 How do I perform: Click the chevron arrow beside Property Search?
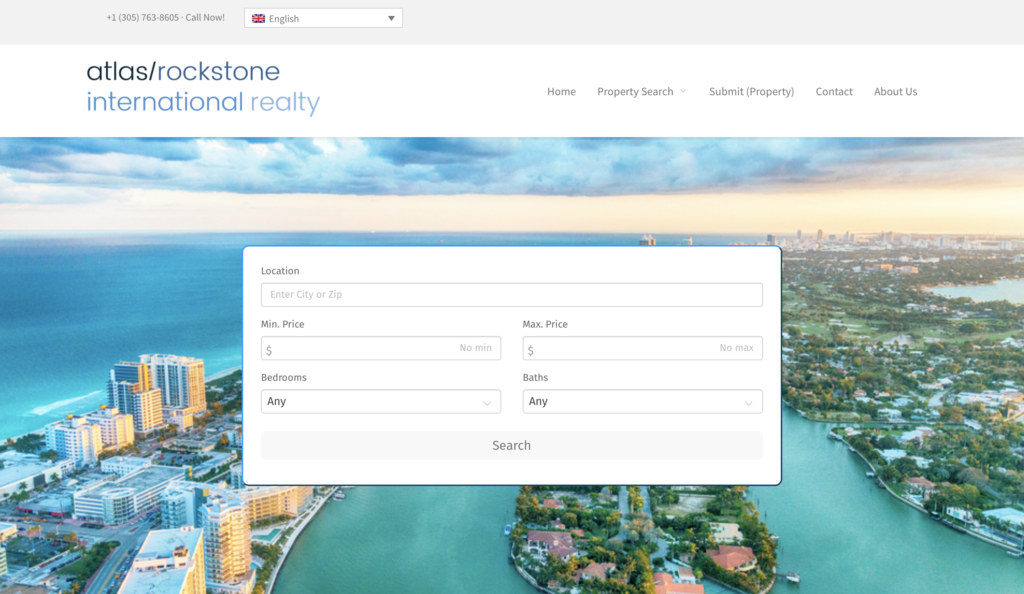[x=683, y=91]
